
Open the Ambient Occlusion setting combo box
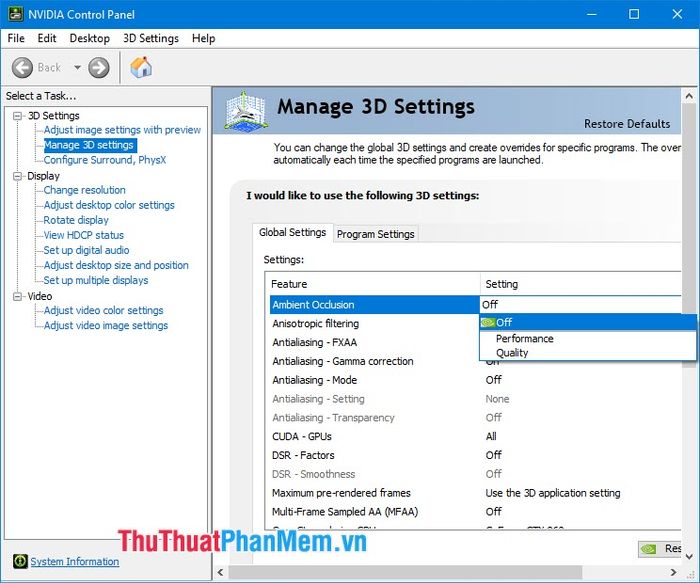click(x=580, y=304)
